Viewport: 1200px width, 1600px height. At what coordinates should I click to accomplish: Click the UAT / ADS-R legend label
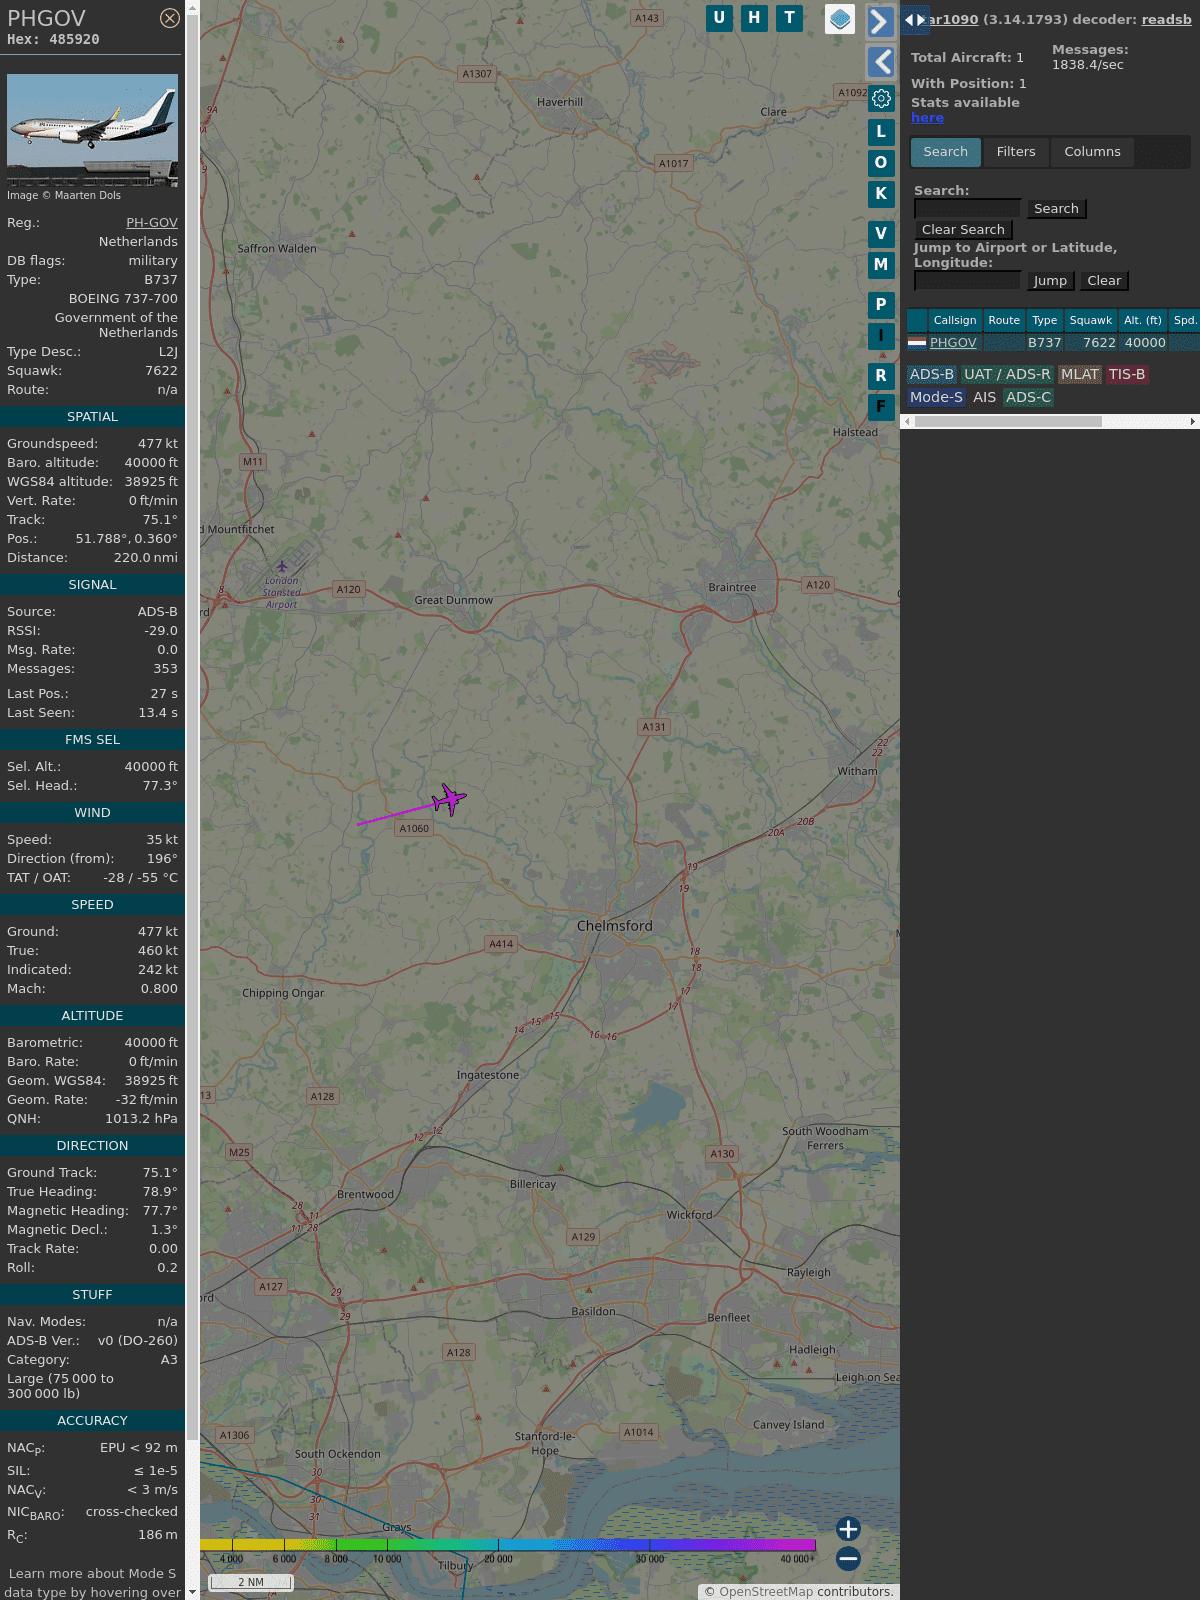(1007, 375)
